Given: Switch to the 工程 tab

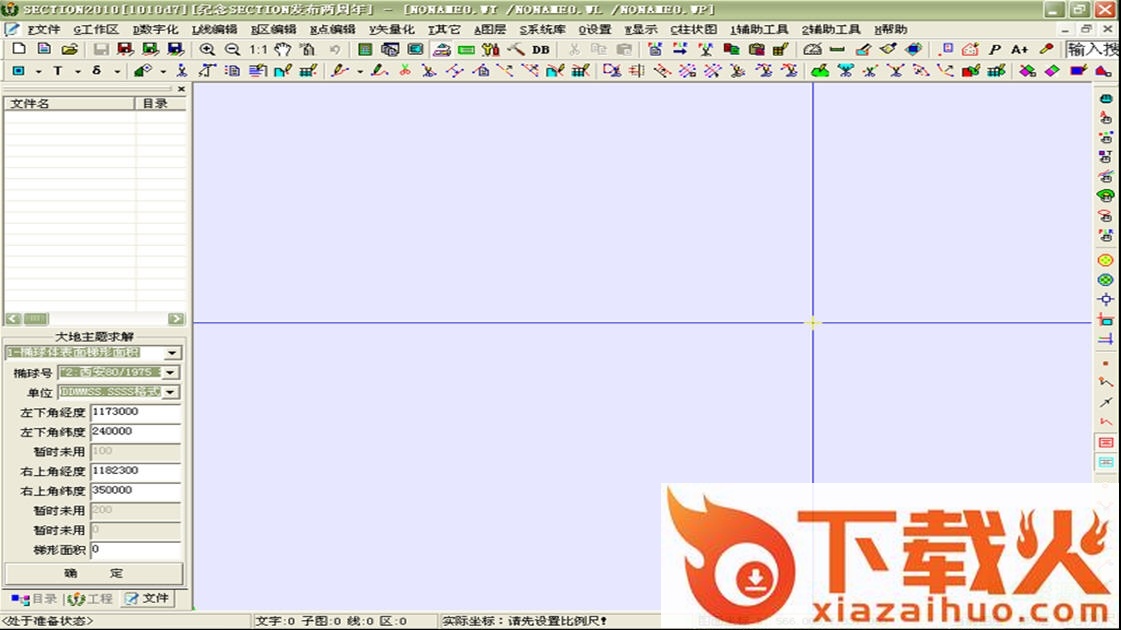Looking at the screenshot, I should (x=91, y=599).
